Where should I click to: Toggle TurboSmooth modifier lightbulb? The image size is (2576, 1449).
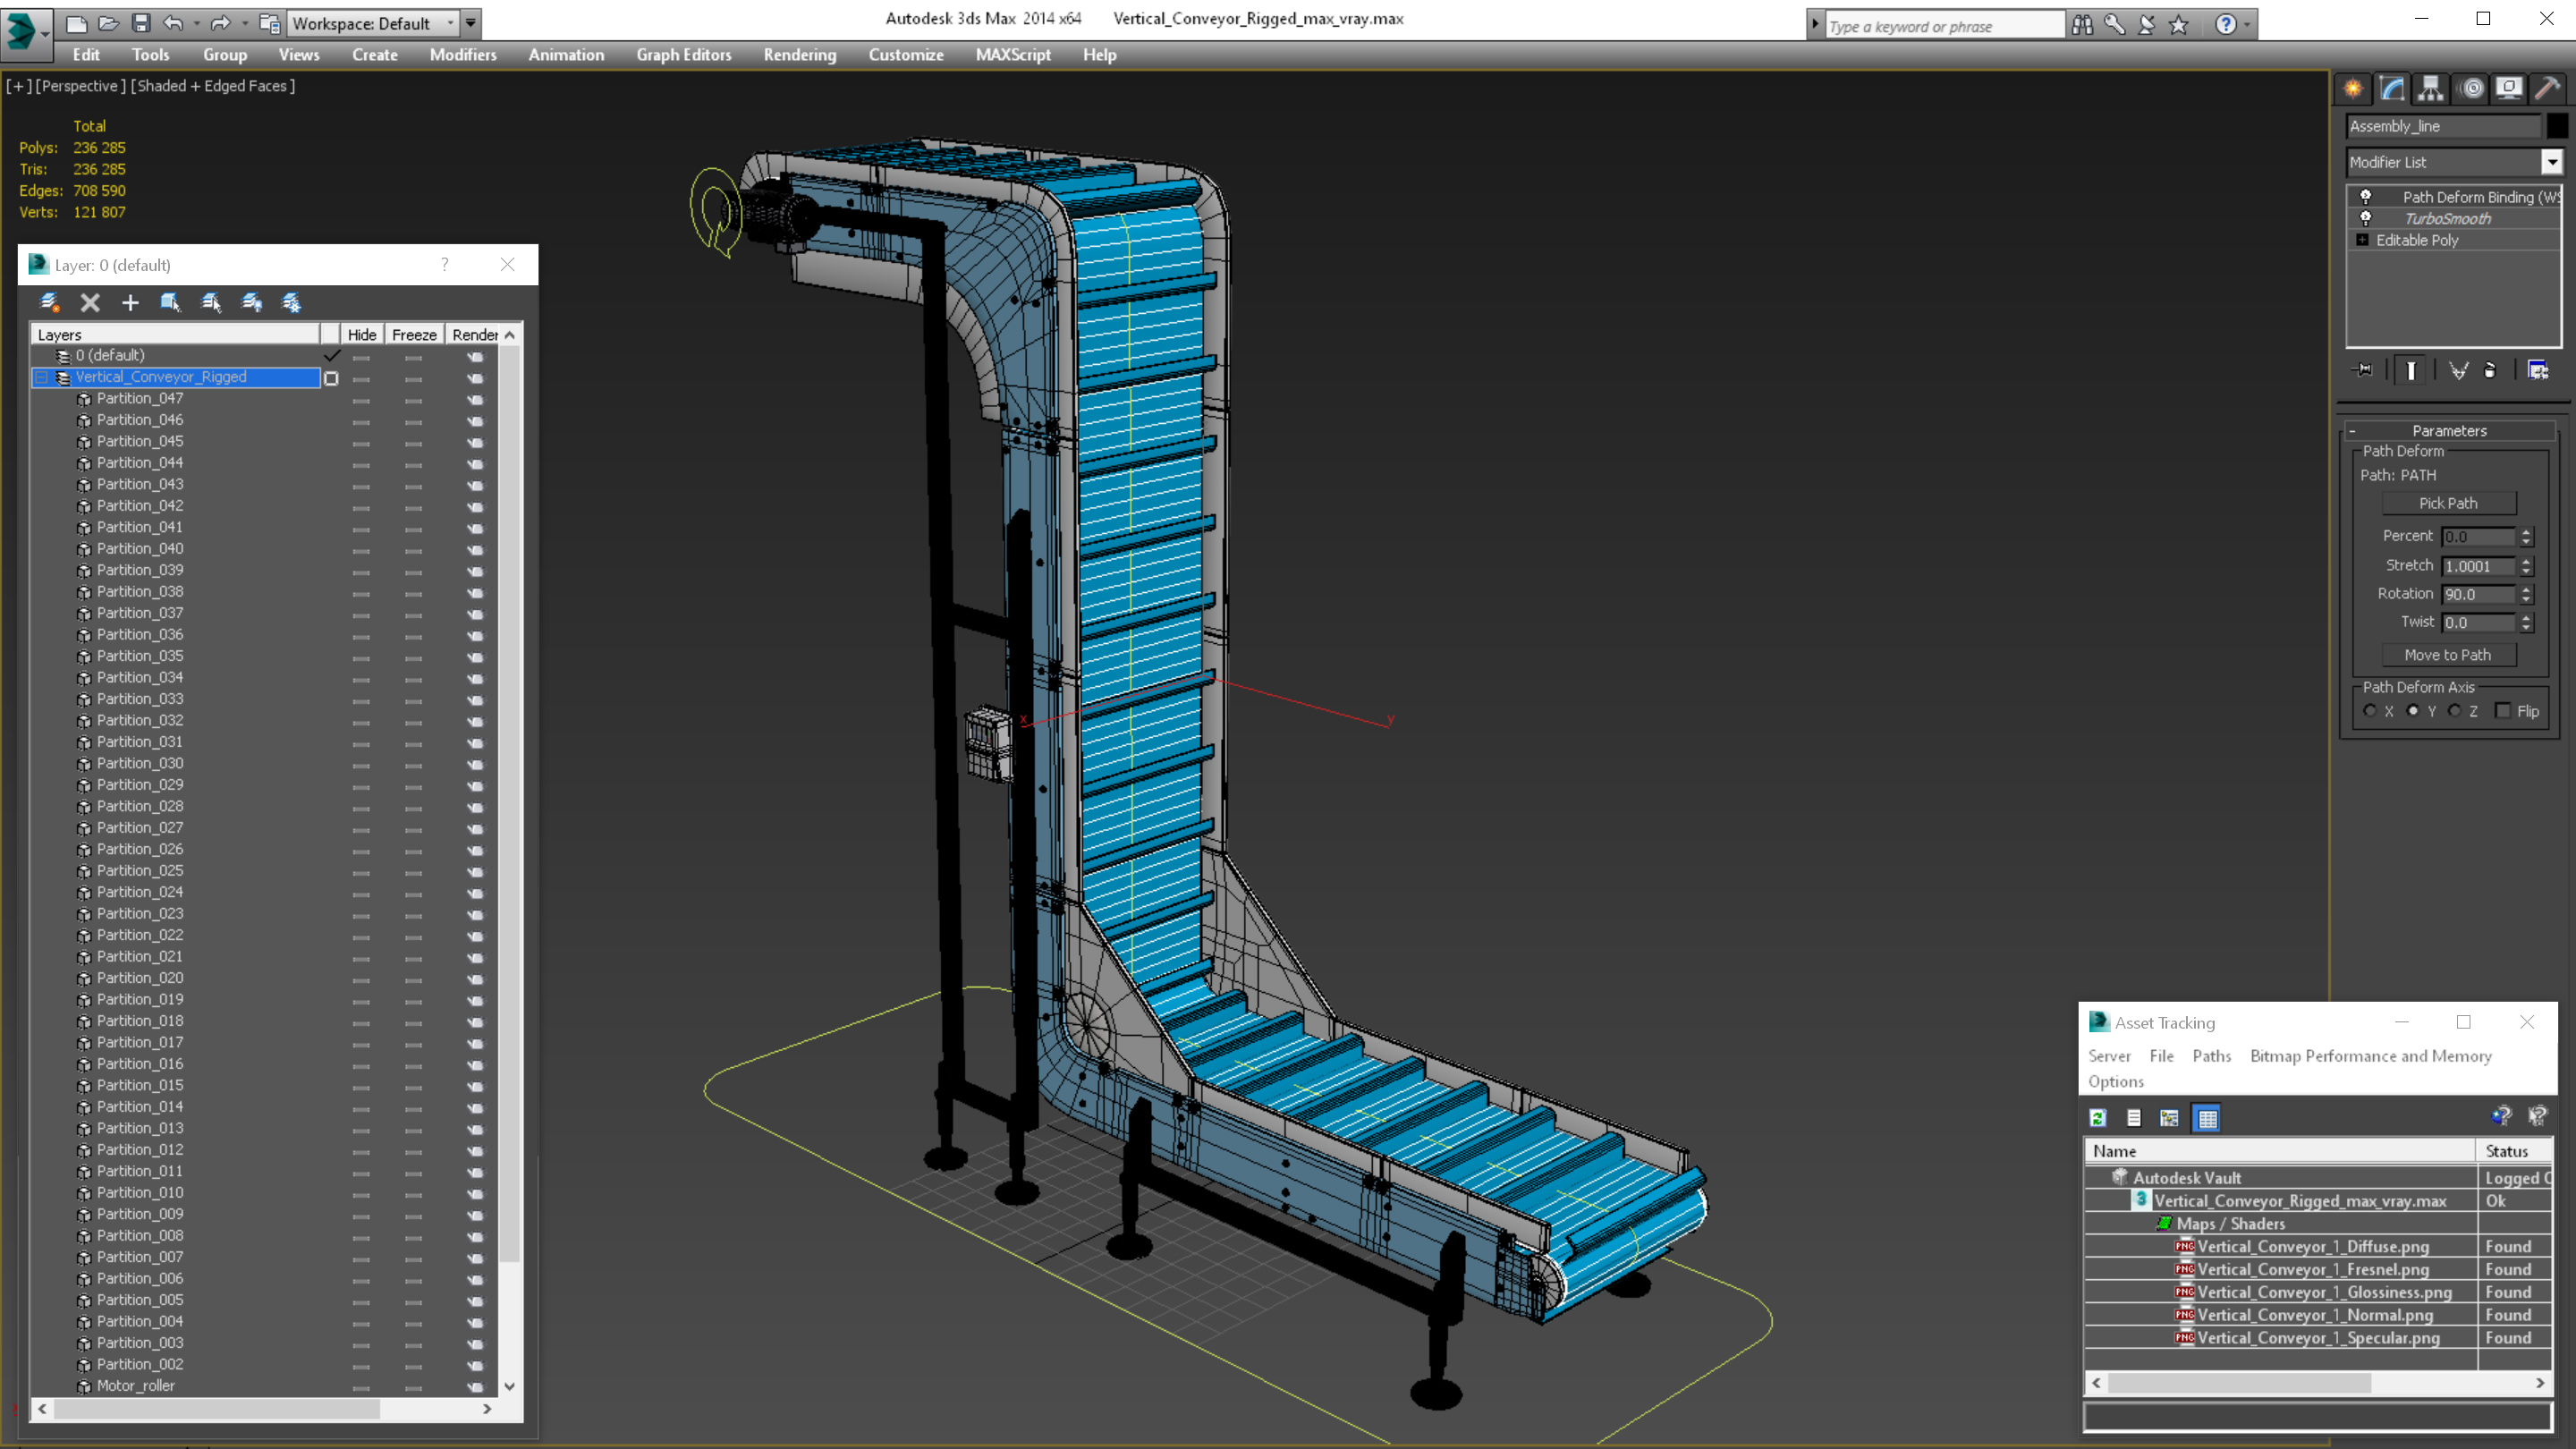(2366, 218)
